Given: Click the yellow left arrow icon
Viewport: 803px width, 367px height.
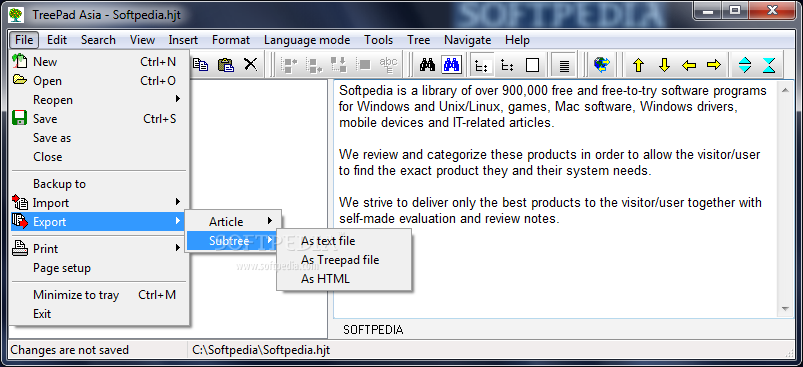Looking at the screenshot, I should 689,65.
